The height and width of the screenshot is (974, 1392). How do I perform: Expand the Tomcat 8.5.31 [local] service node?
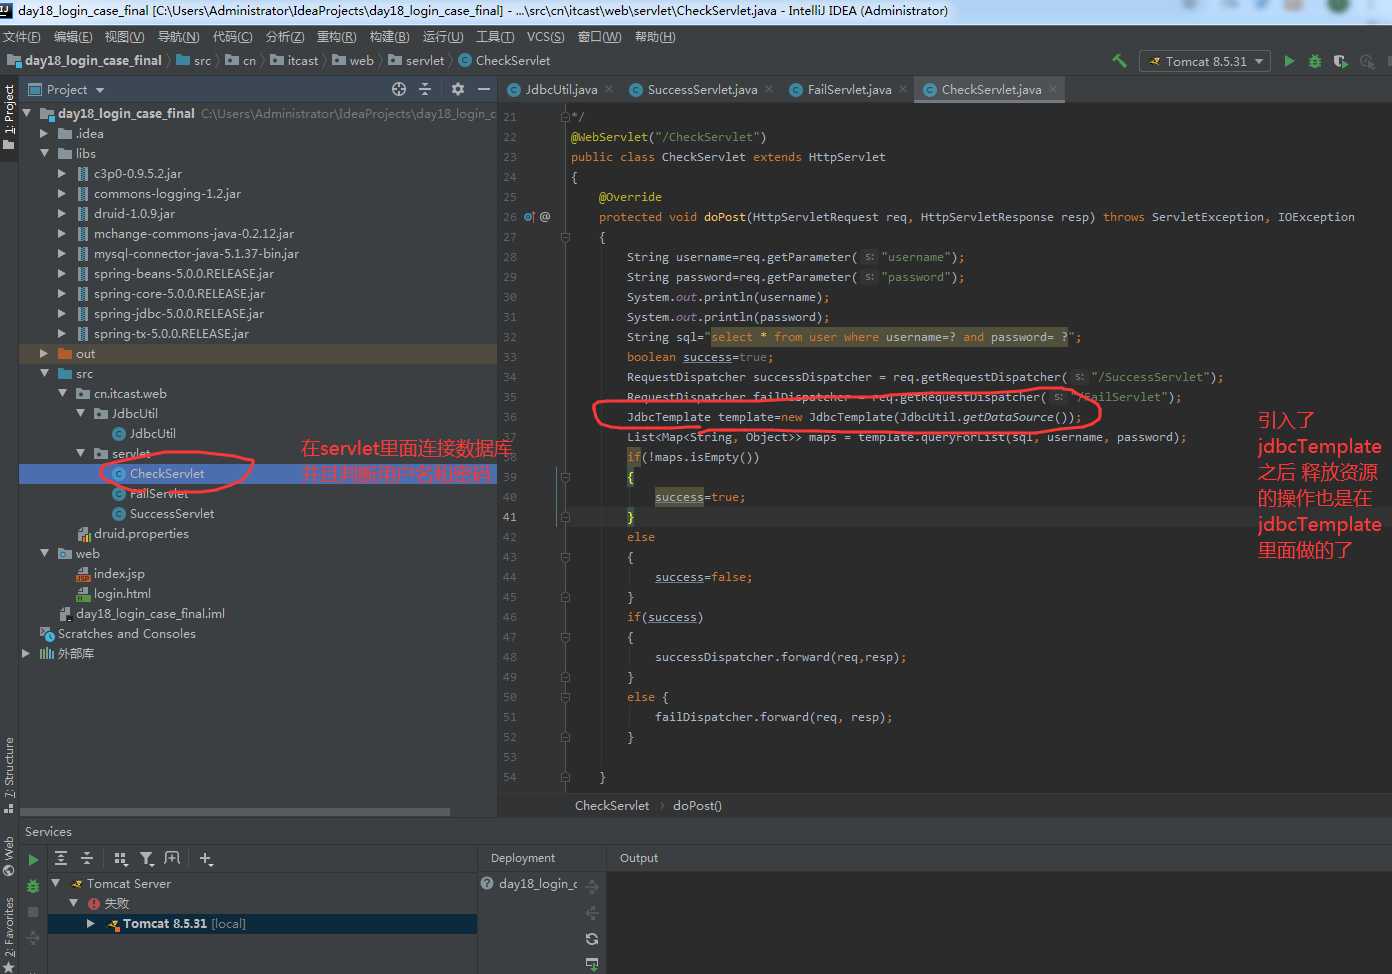pos(90,924)
